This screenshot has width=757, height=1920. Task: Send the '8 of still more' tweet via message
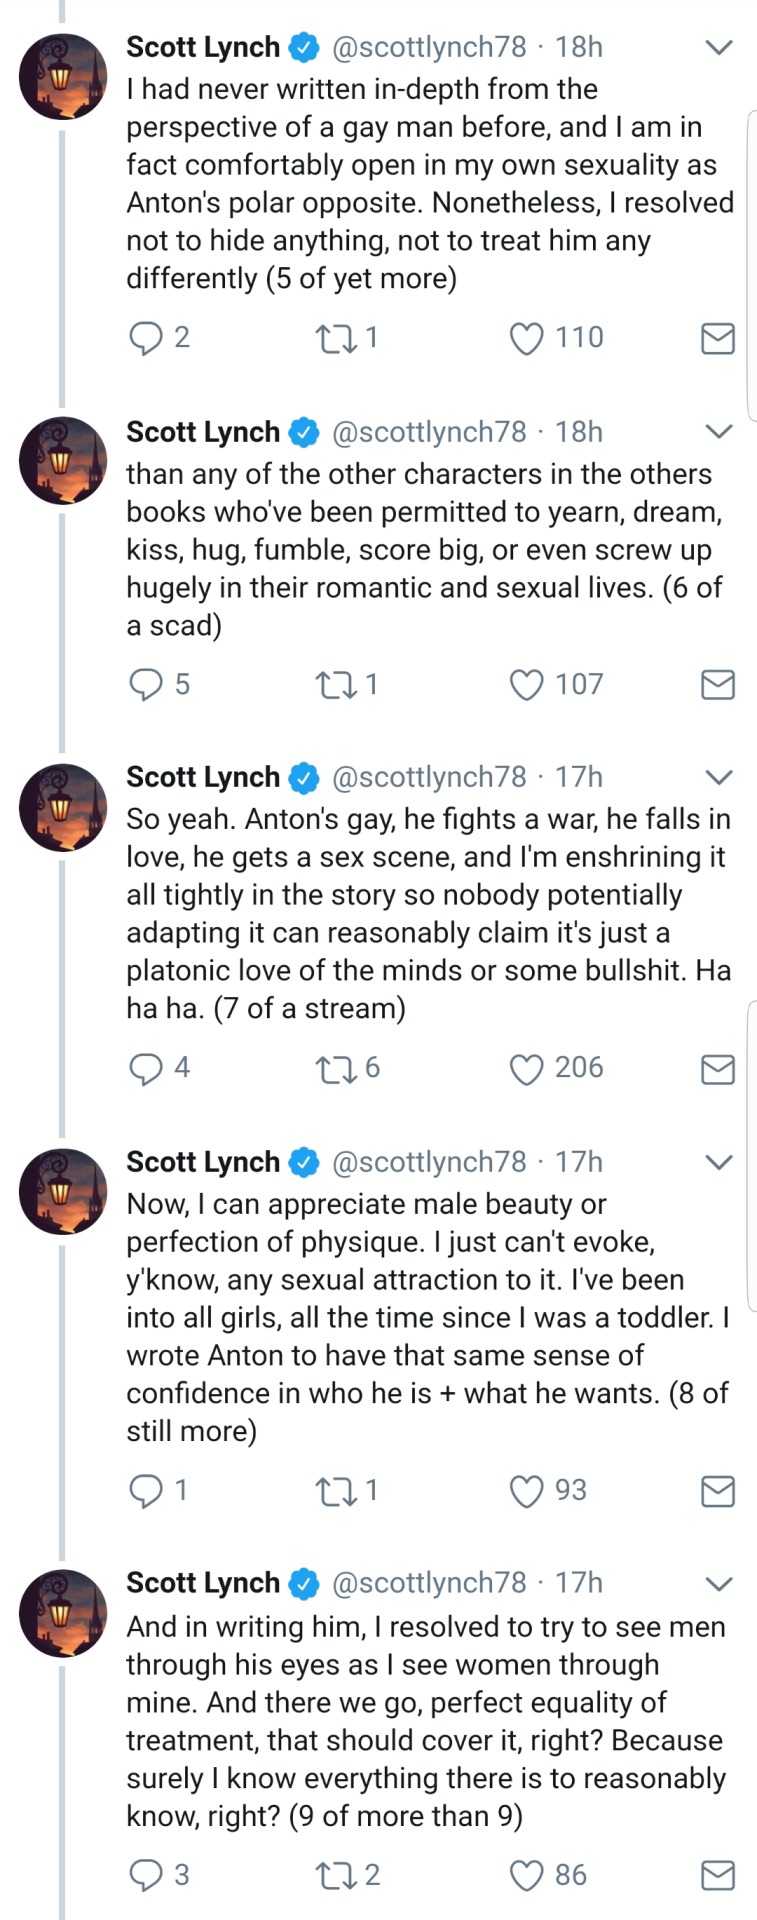(717, 1492)
